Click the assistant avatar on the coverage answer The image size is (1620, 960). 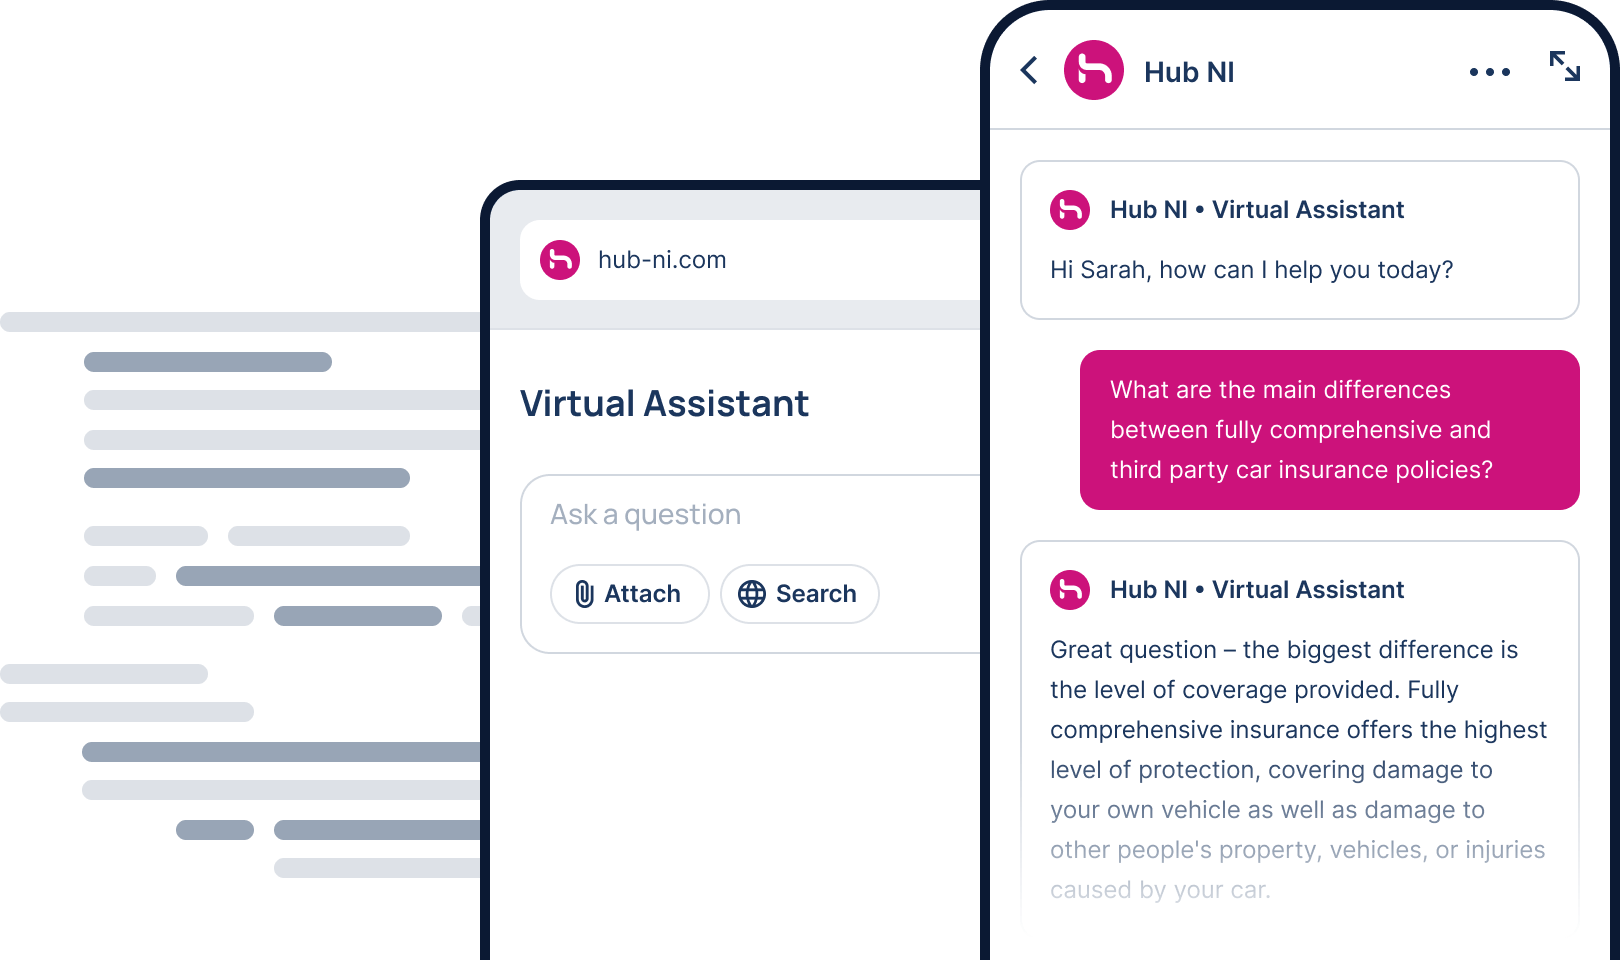coord(1070,590)
